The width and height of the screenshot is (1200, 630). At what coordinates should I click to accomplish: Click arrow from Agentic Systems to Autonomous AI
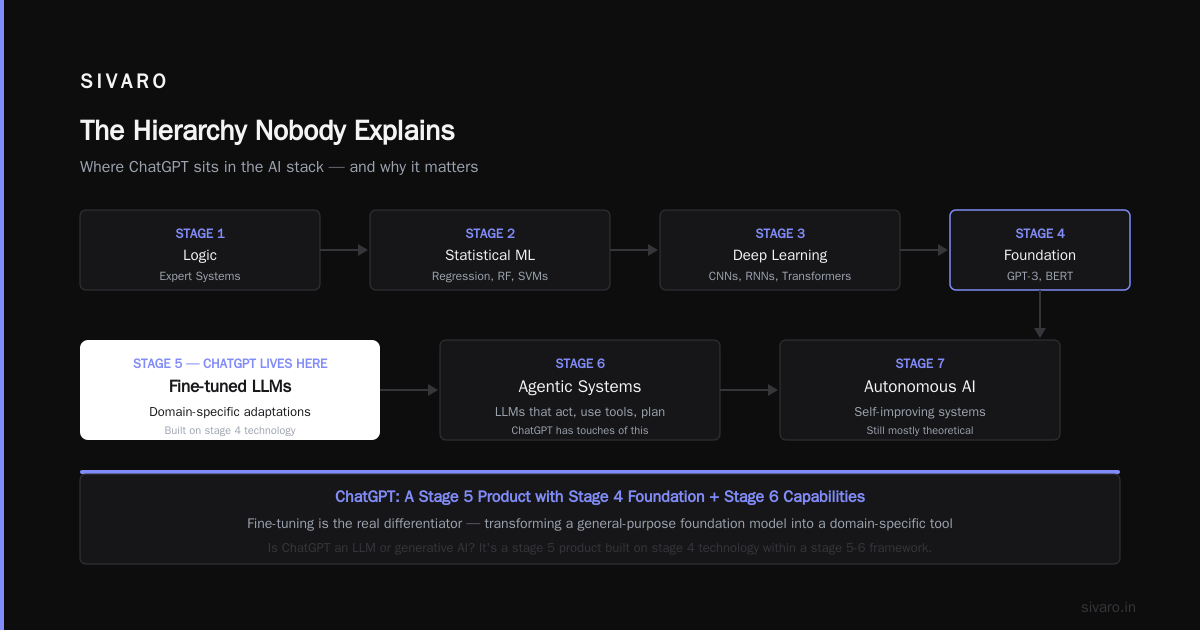click(x=750, y=390)
